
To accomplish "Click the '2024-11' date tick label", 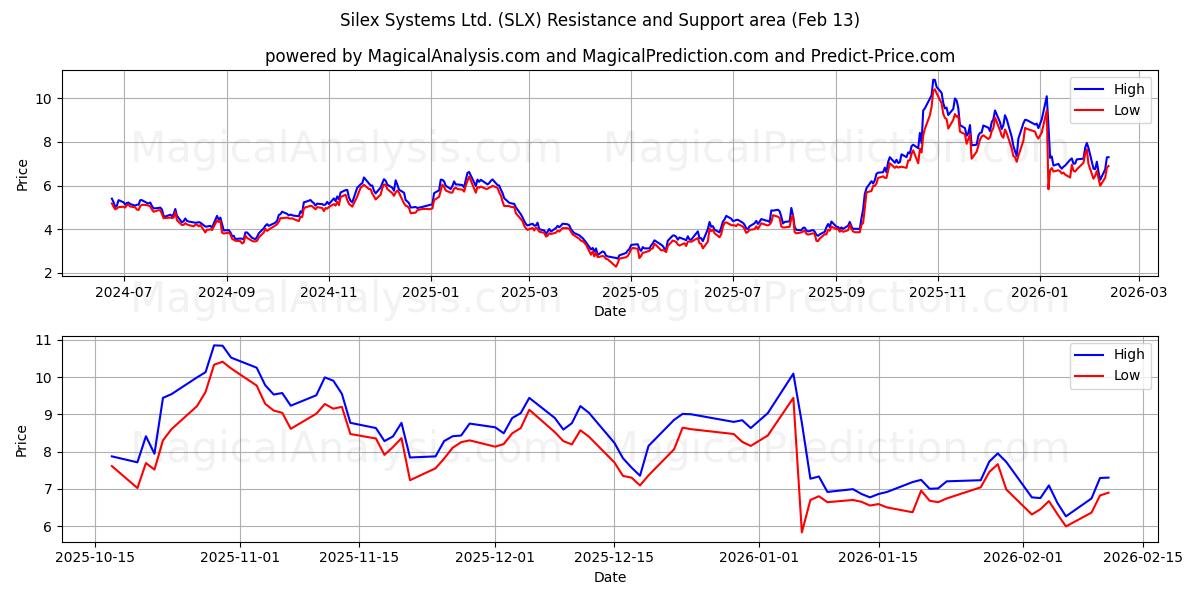I will click(x=328, y=292).
